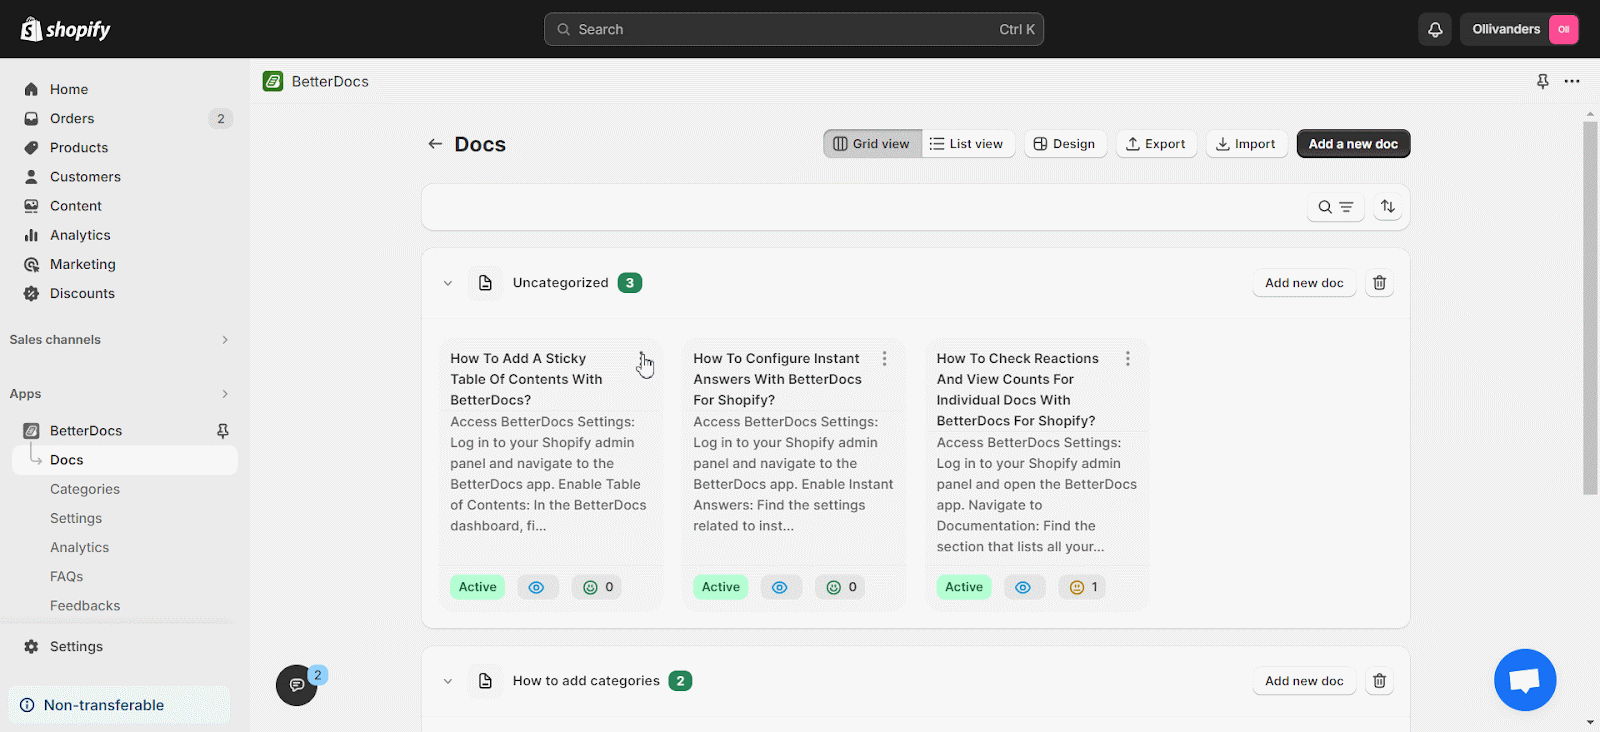The width and height of the screenshot is (1600, 732).
Task: Open How To Check Reactions doc
Action: tap(1017, 389)
